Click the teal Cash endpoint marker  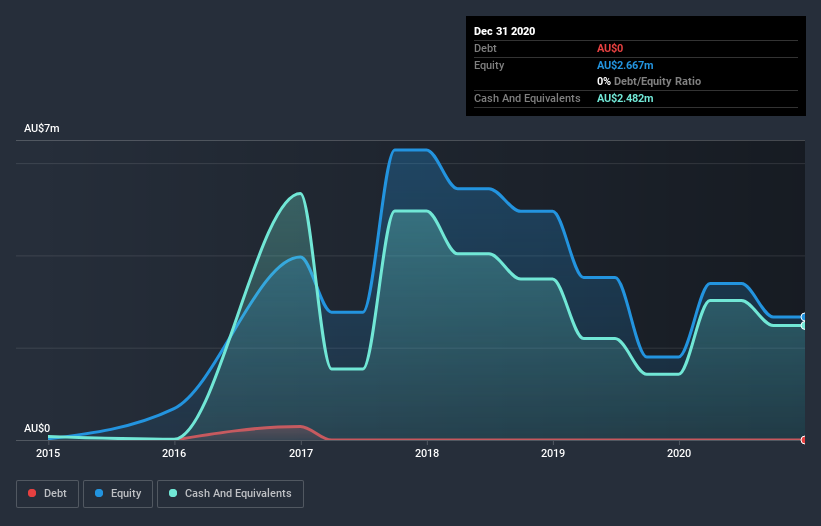click(x=804, y=326)
